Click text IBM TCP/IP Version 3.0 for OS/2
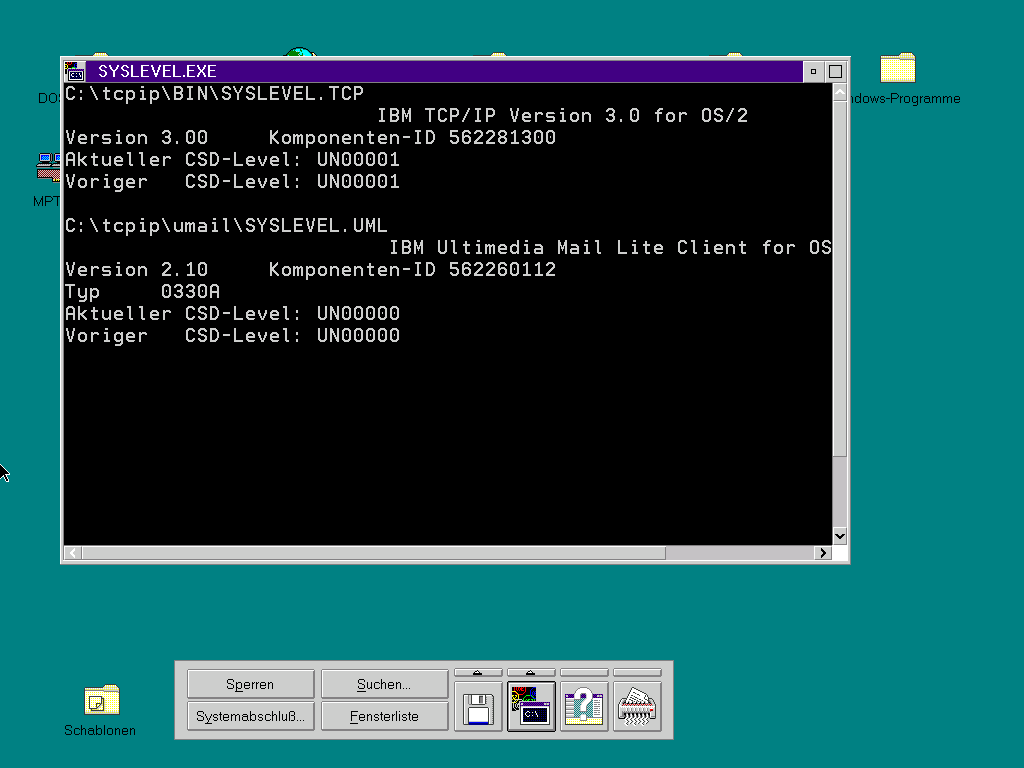1024x768 pixels. coord(562,116)
